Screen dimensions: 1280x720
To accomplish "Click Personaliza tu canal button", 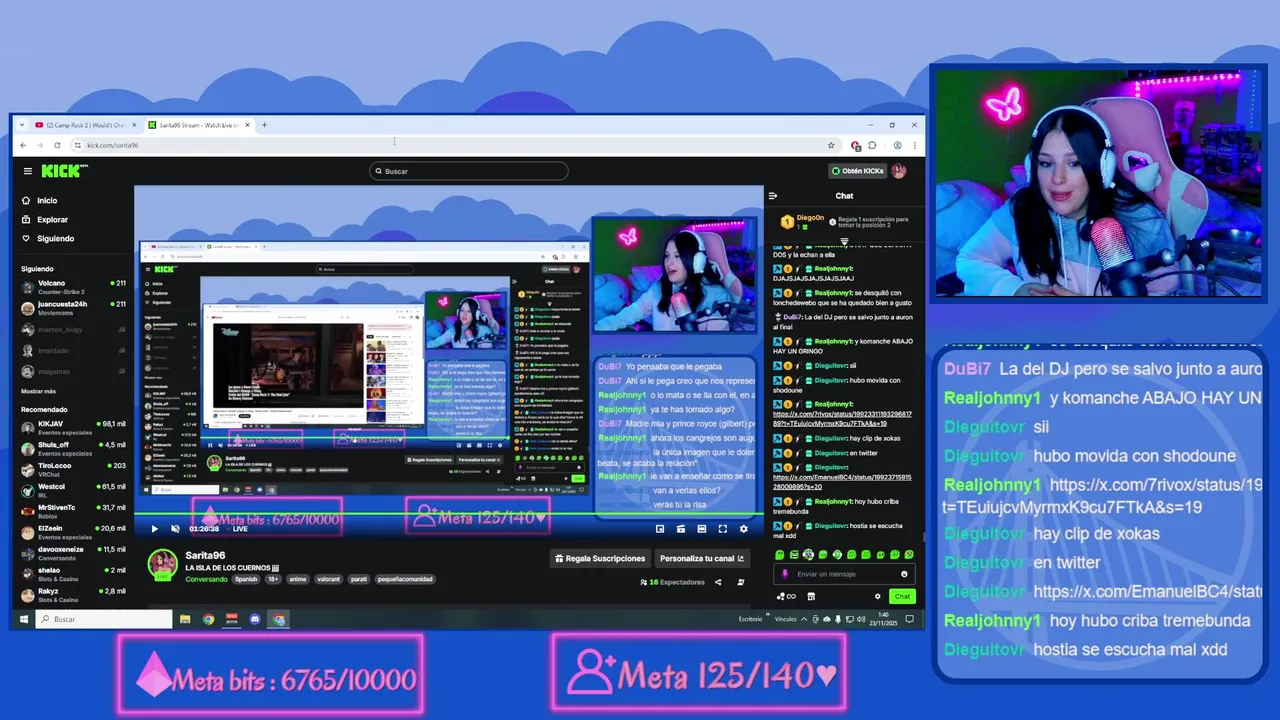I will [702, 558].
